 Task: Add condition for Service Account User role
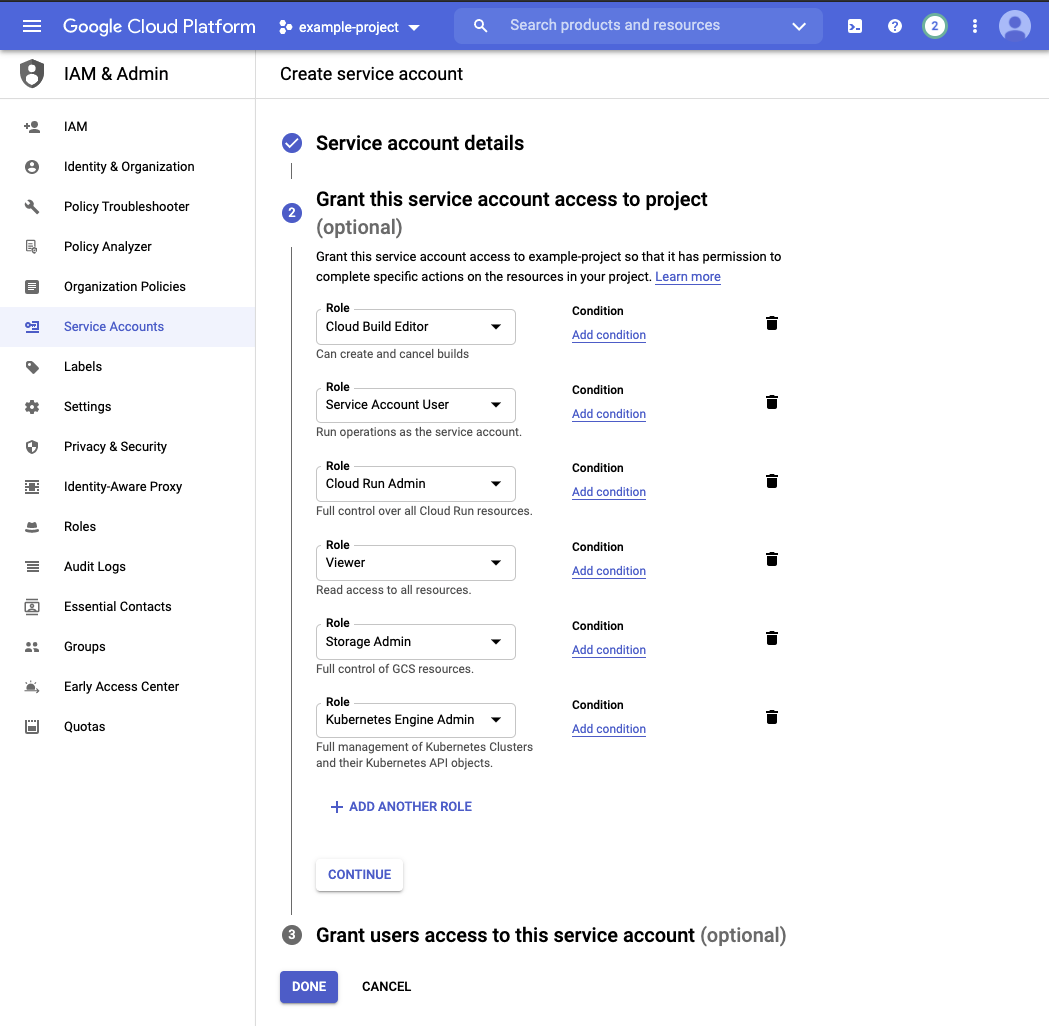(609, 413)
